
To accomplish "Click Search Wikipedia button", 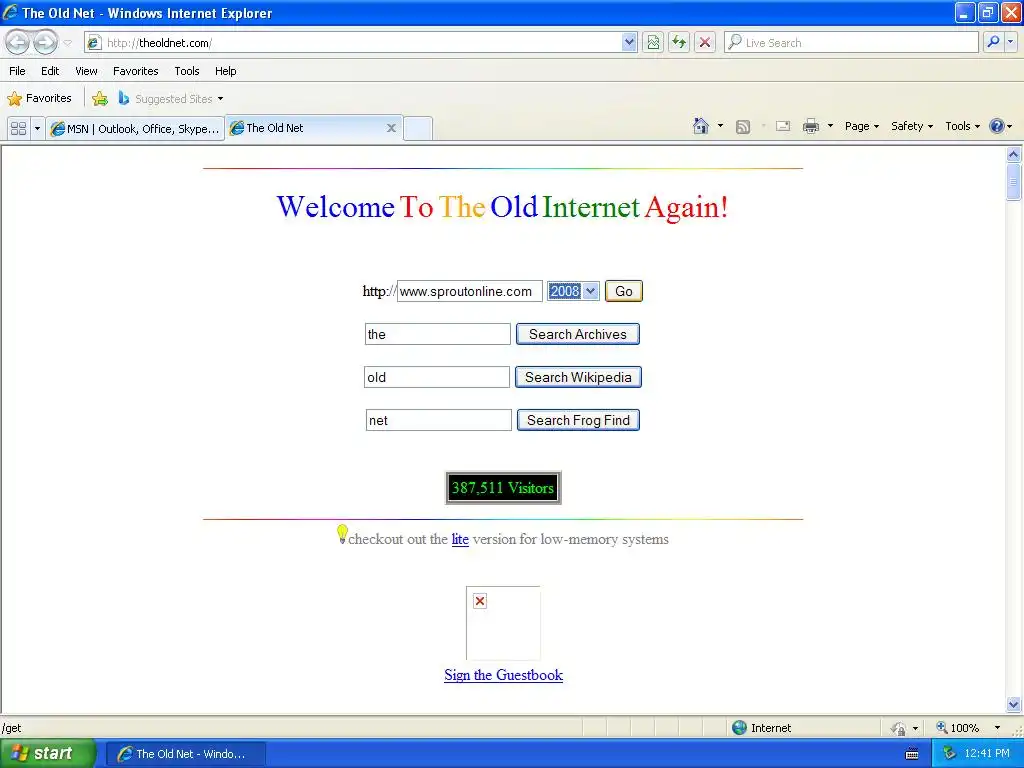I will coord(579,377).
